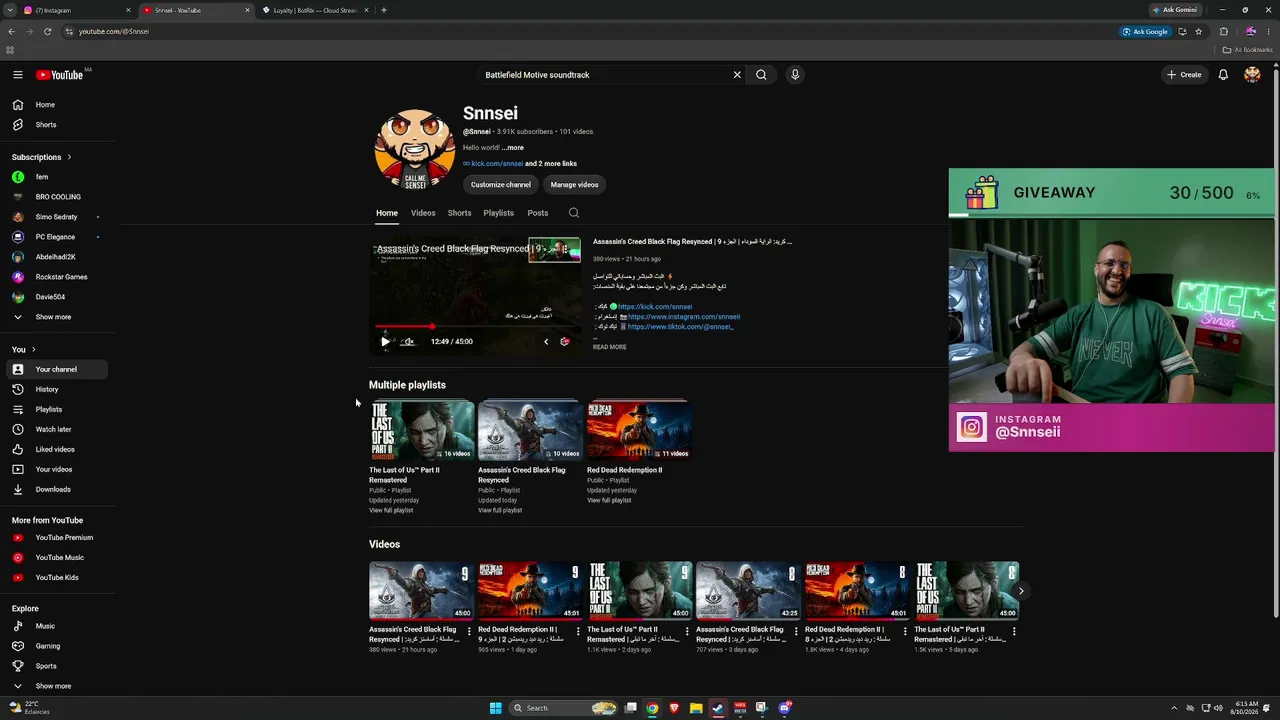This screenshot has width=1280, height=720.
Task: Open Steam from the taskbar
Action: tap(718, 708)
